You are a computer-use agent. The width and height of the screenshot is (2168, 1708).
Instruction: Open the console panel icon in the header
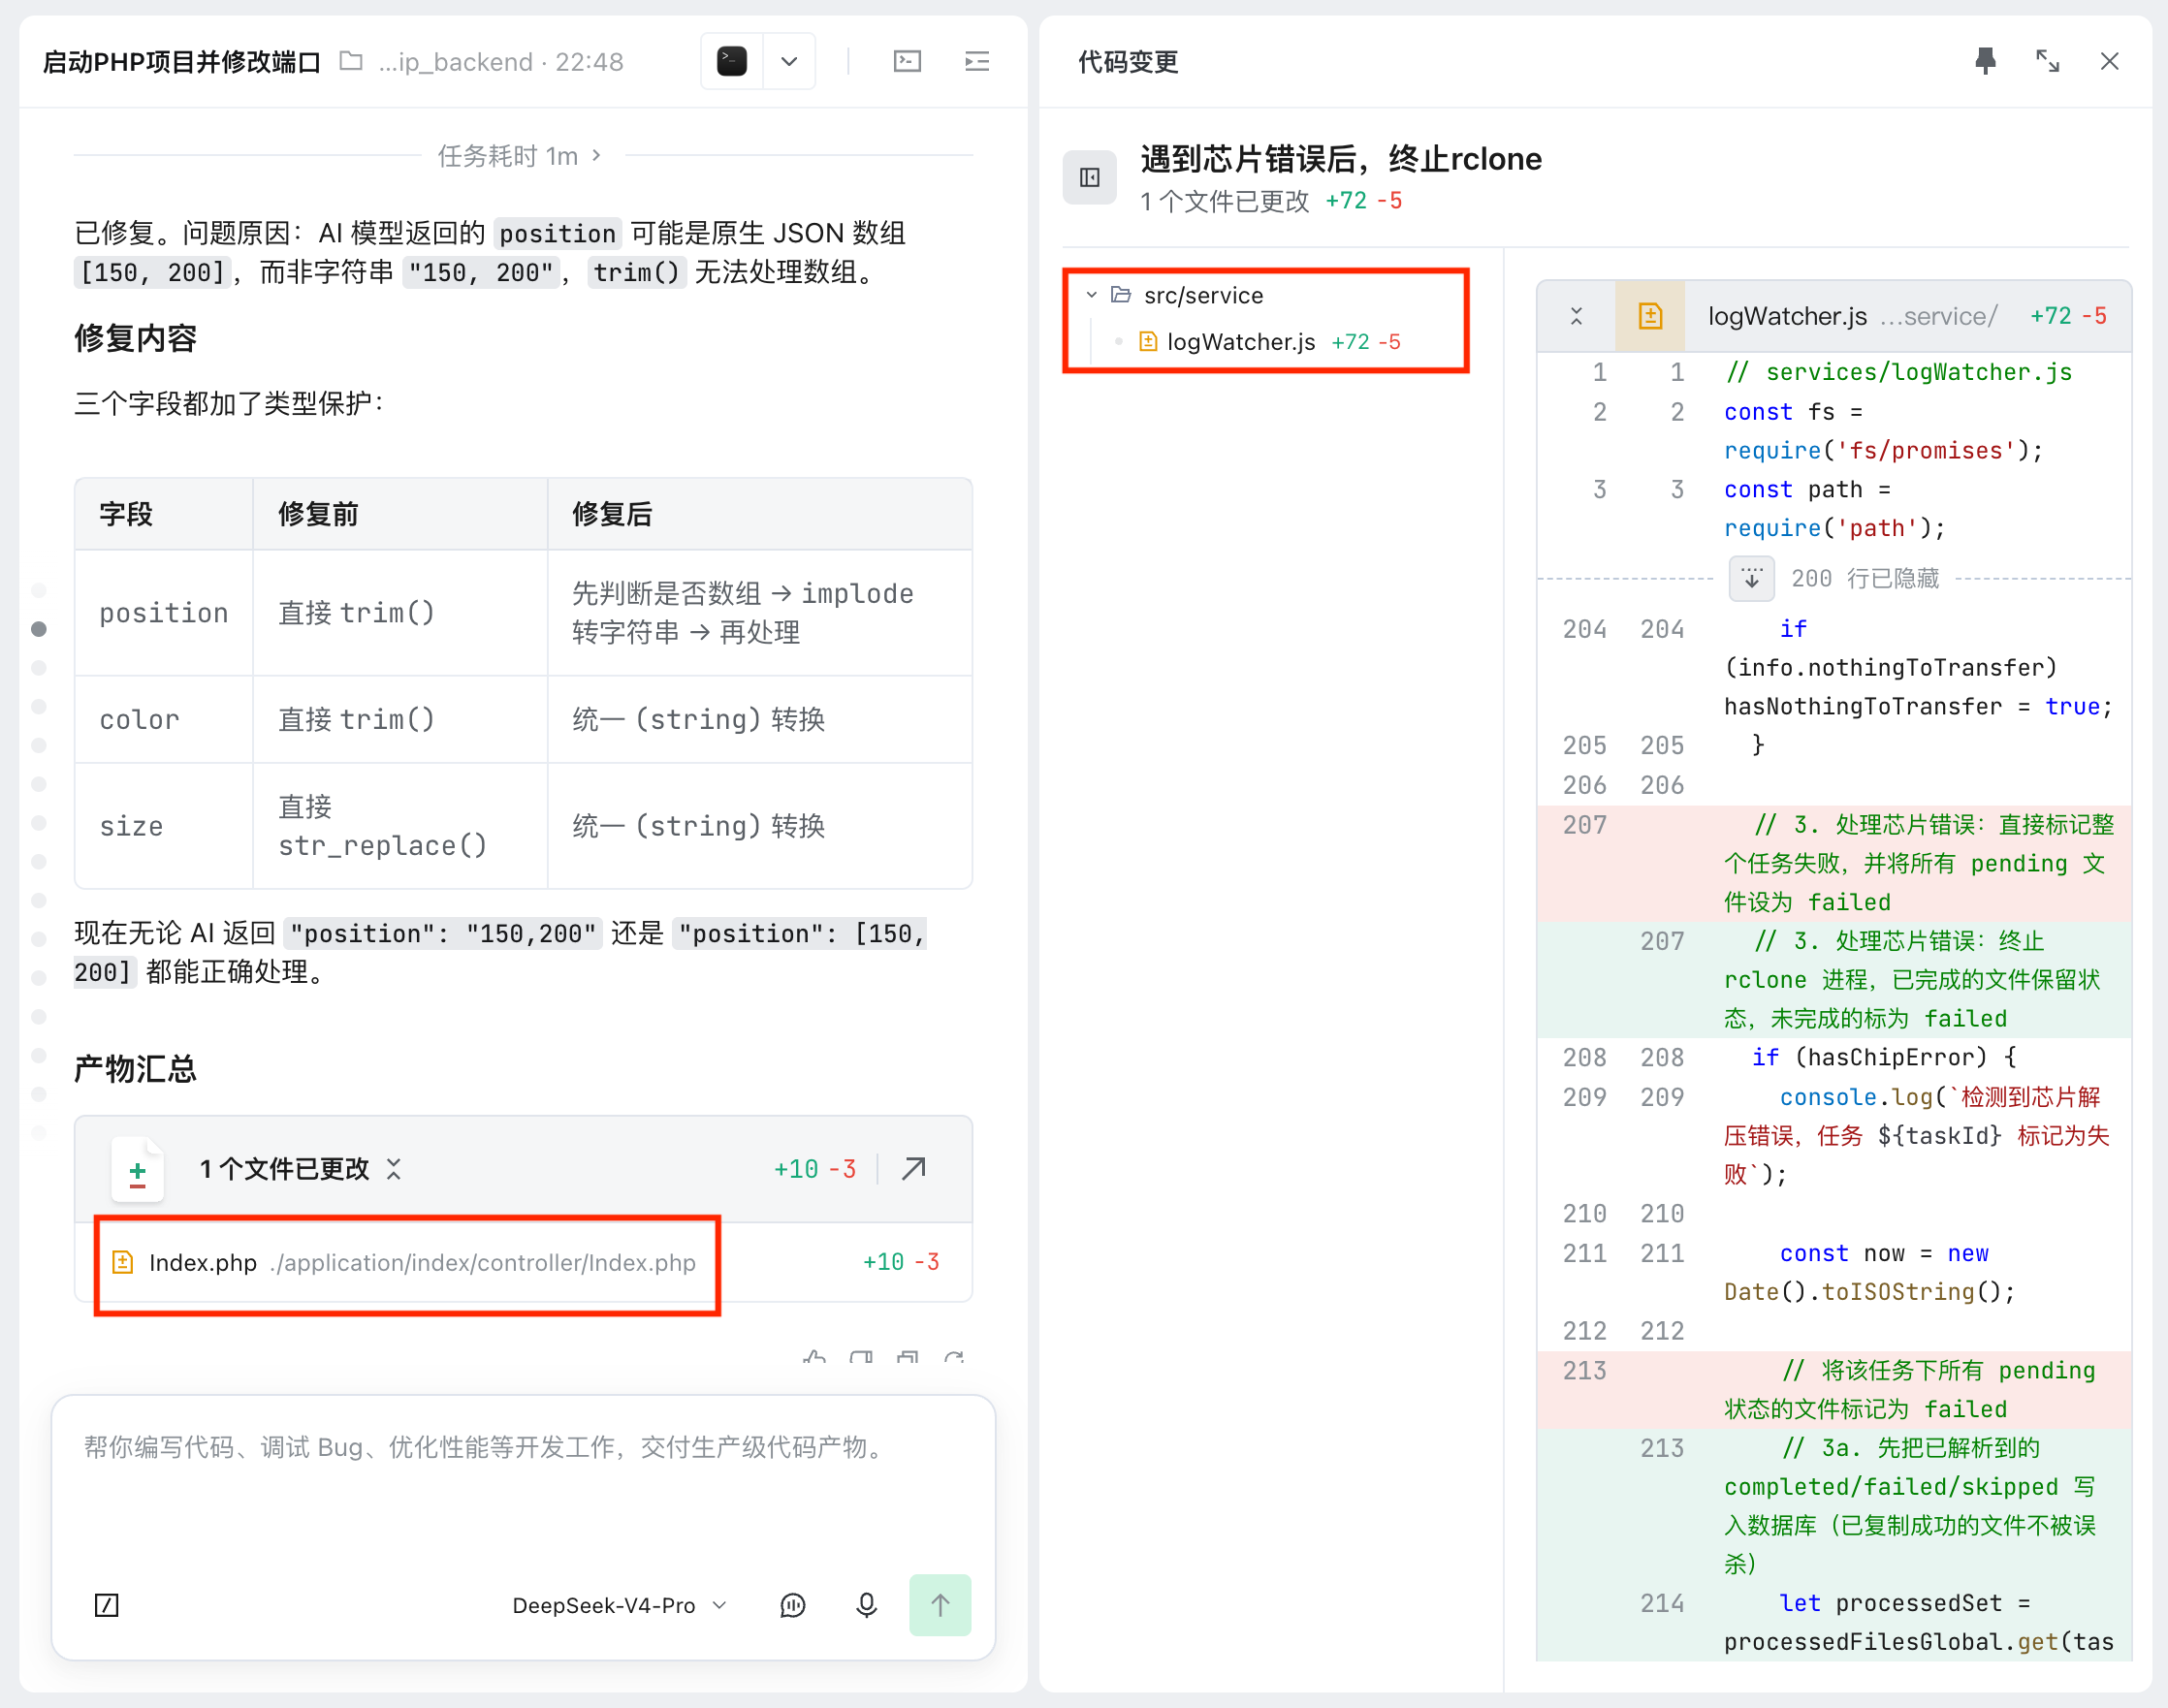click(907, 62)
